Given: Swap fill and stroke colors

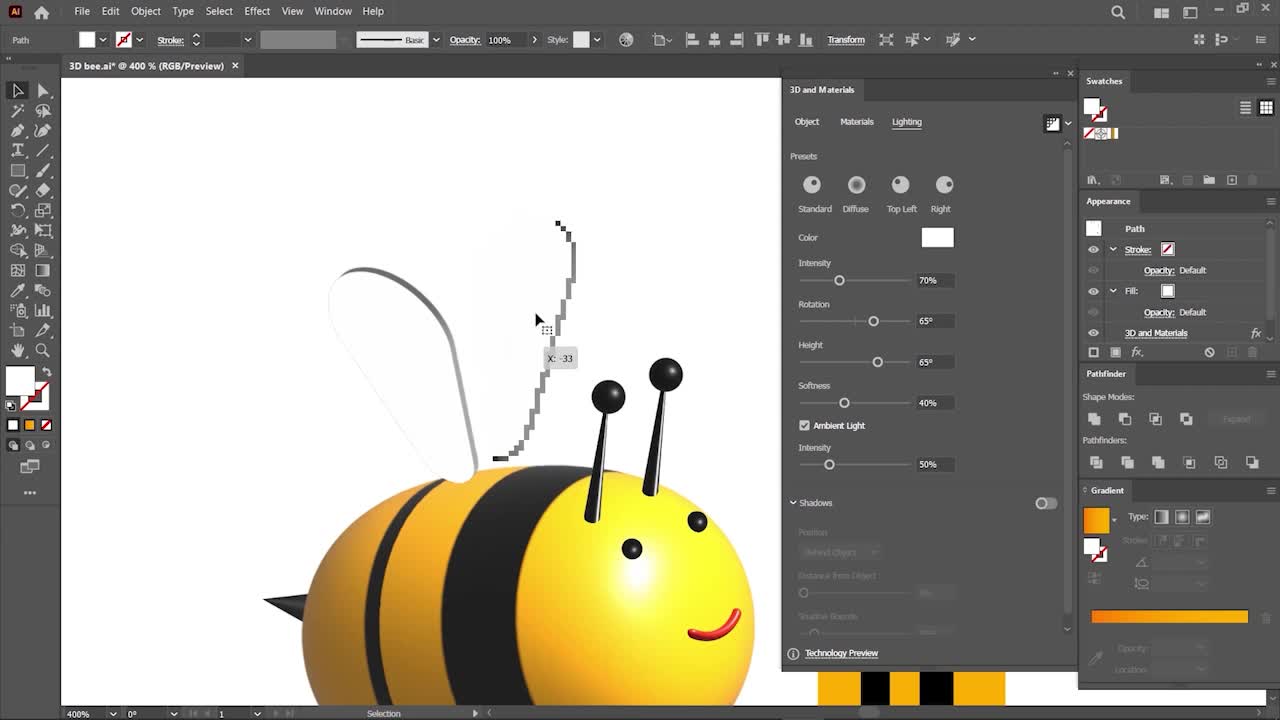Looking at the screenshot, I should (46, 372).
